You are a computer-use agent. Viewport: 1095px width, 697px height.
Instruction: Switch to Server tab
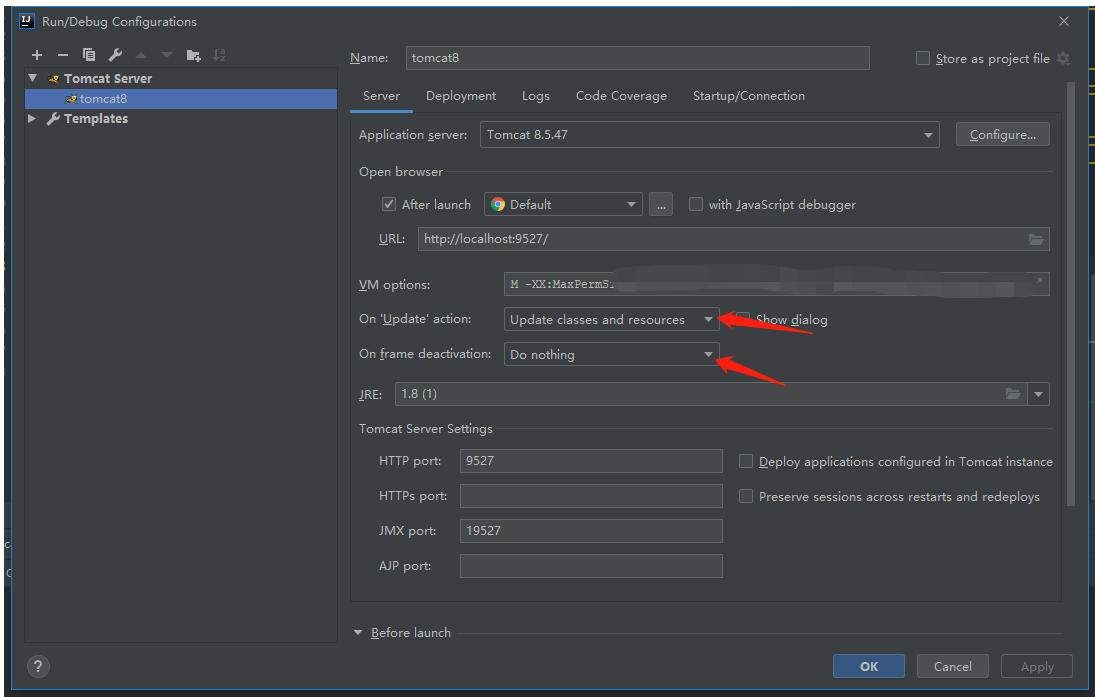click(x=381, y=96)
